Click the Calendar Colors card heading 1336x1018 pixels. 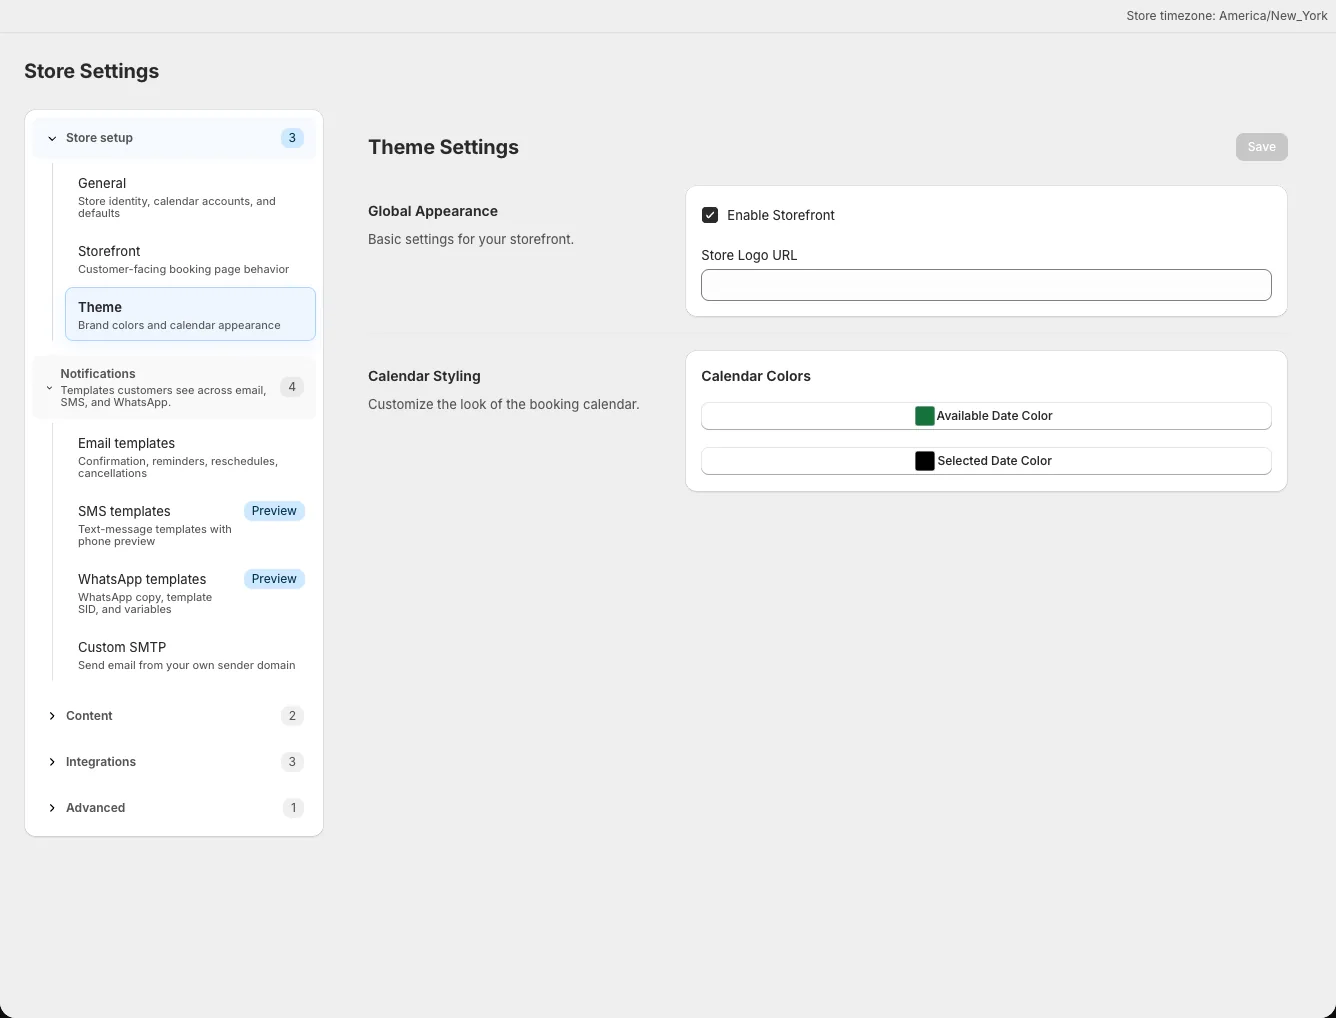click(x=756, y=376)
